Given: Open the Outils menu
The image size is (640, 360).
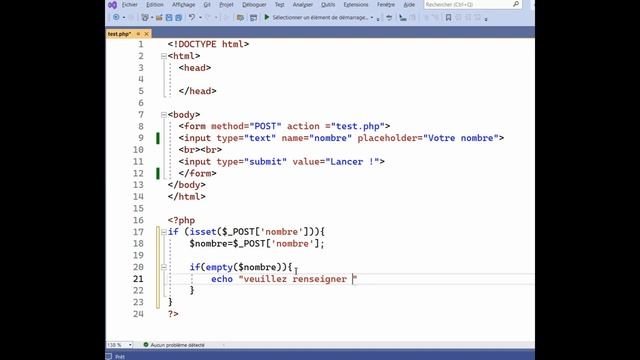Looking at the screenshot, I should [328, 5].
